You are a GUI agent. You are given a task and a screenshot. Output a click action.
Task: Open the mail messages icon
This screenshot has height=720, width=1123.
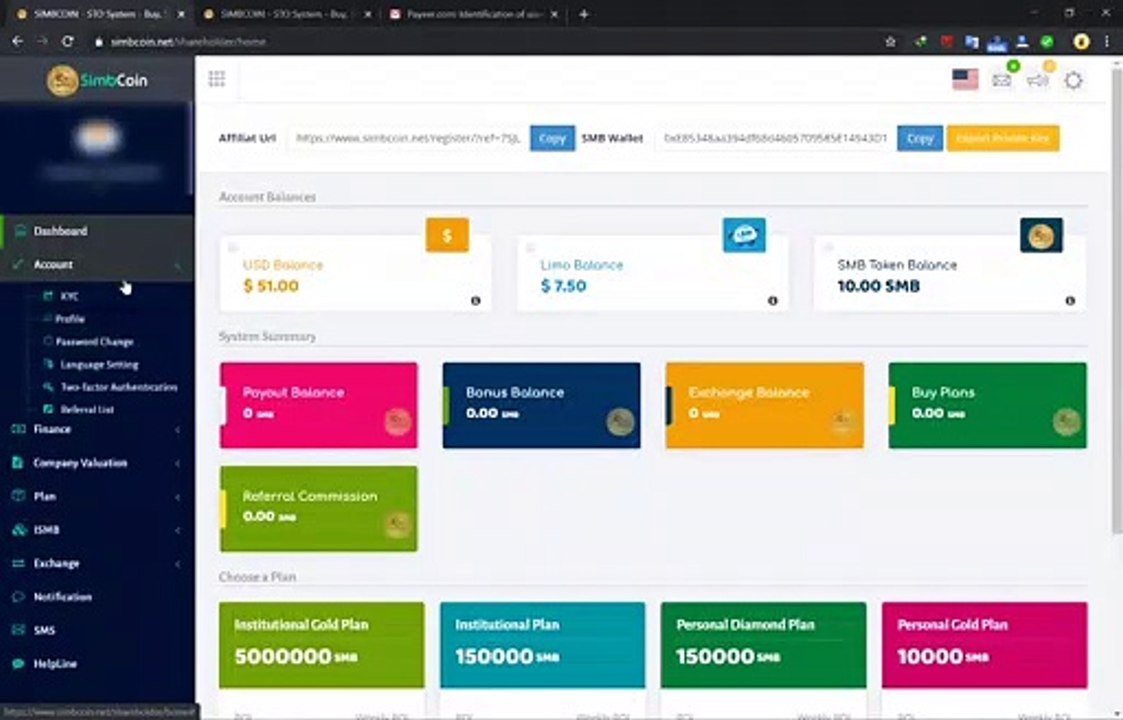pyautogui.click(x=1001, y=81)
